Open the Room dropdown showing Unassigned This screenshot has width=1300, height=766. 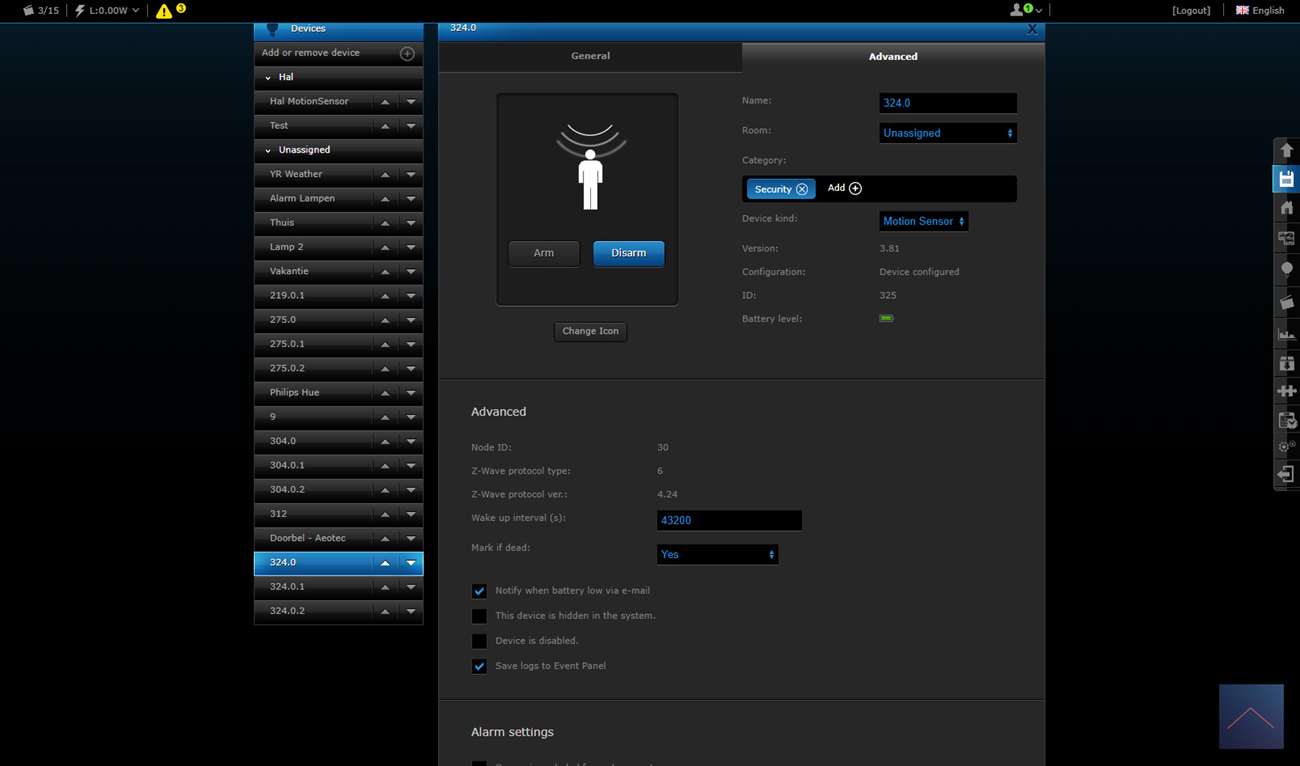point(947,133)
